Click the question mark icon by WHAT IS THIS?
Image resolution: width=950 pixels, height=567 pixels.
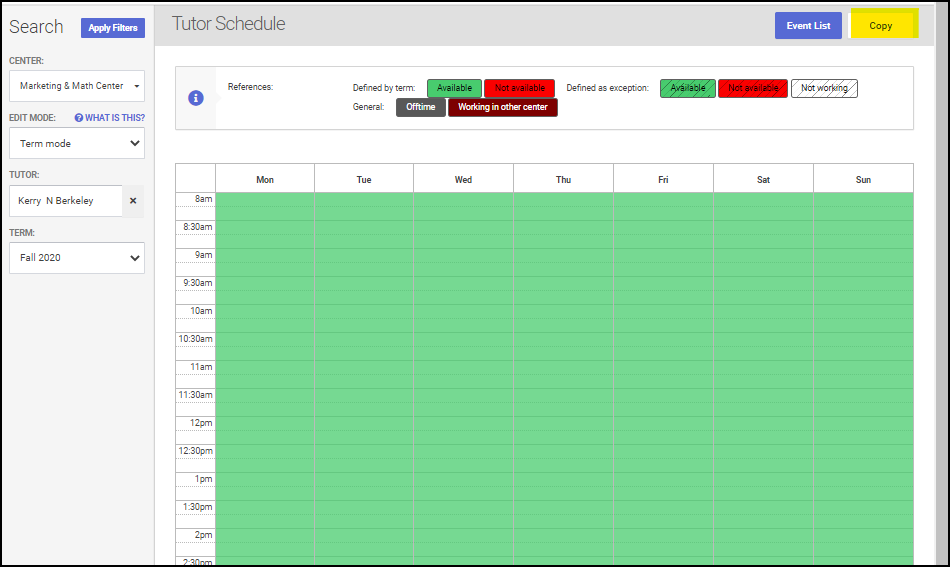click(79, 118)
